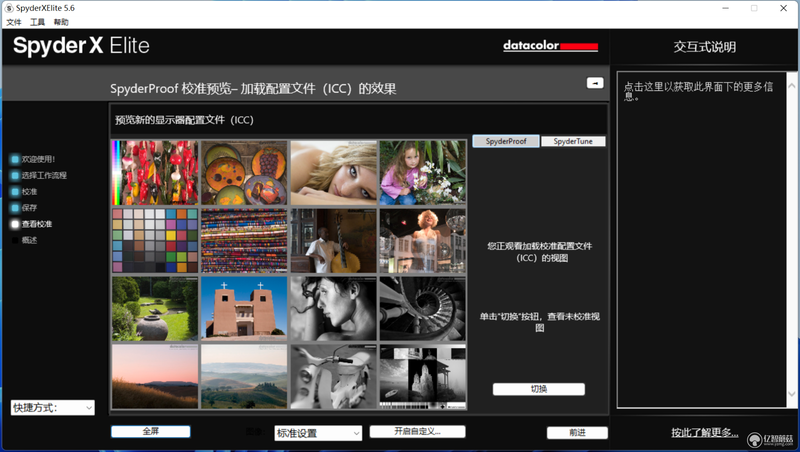Image resolution: width=800 pixels, height=452 pixels.
Task: Click the datacolor logo
Action: click(550, 45)
